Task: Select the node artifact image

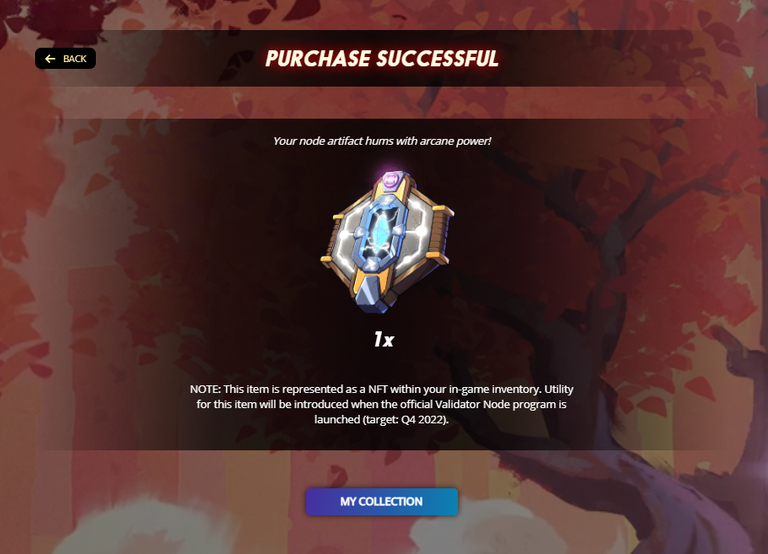Action: tap(387, 242)
